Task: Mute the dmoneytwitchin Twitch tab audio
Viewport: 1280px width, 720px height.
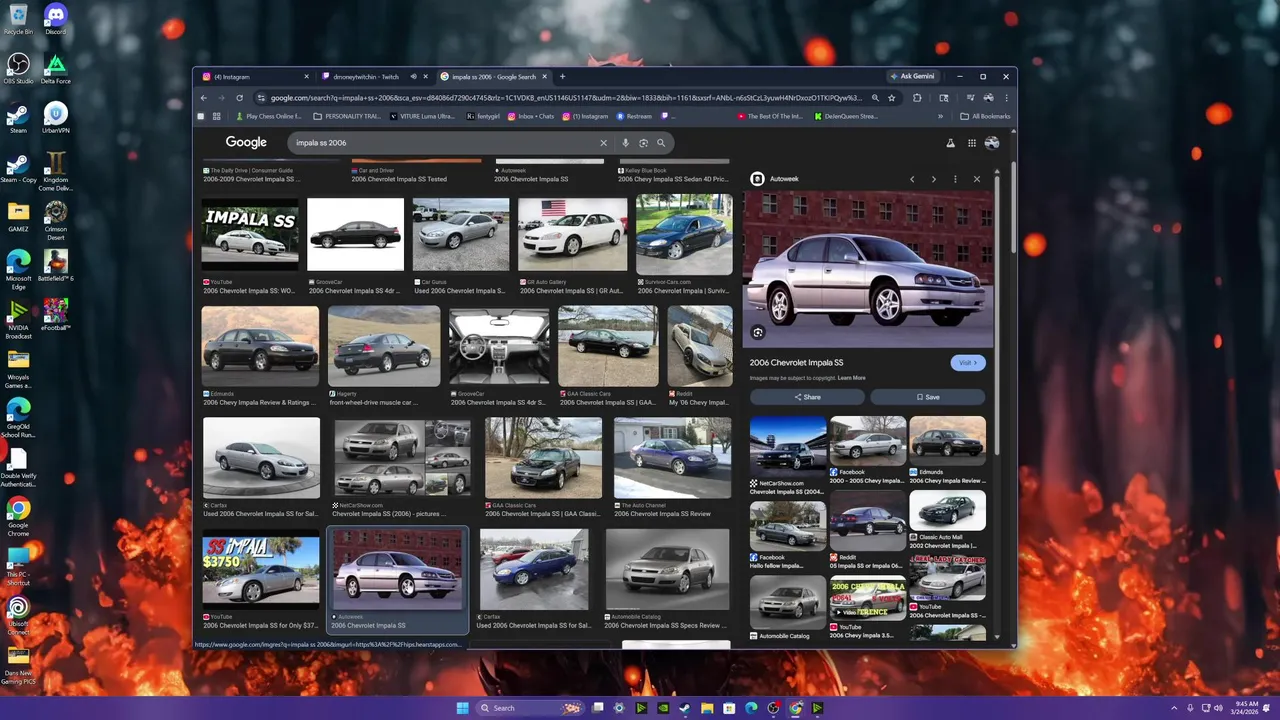Action: point(413,77)
